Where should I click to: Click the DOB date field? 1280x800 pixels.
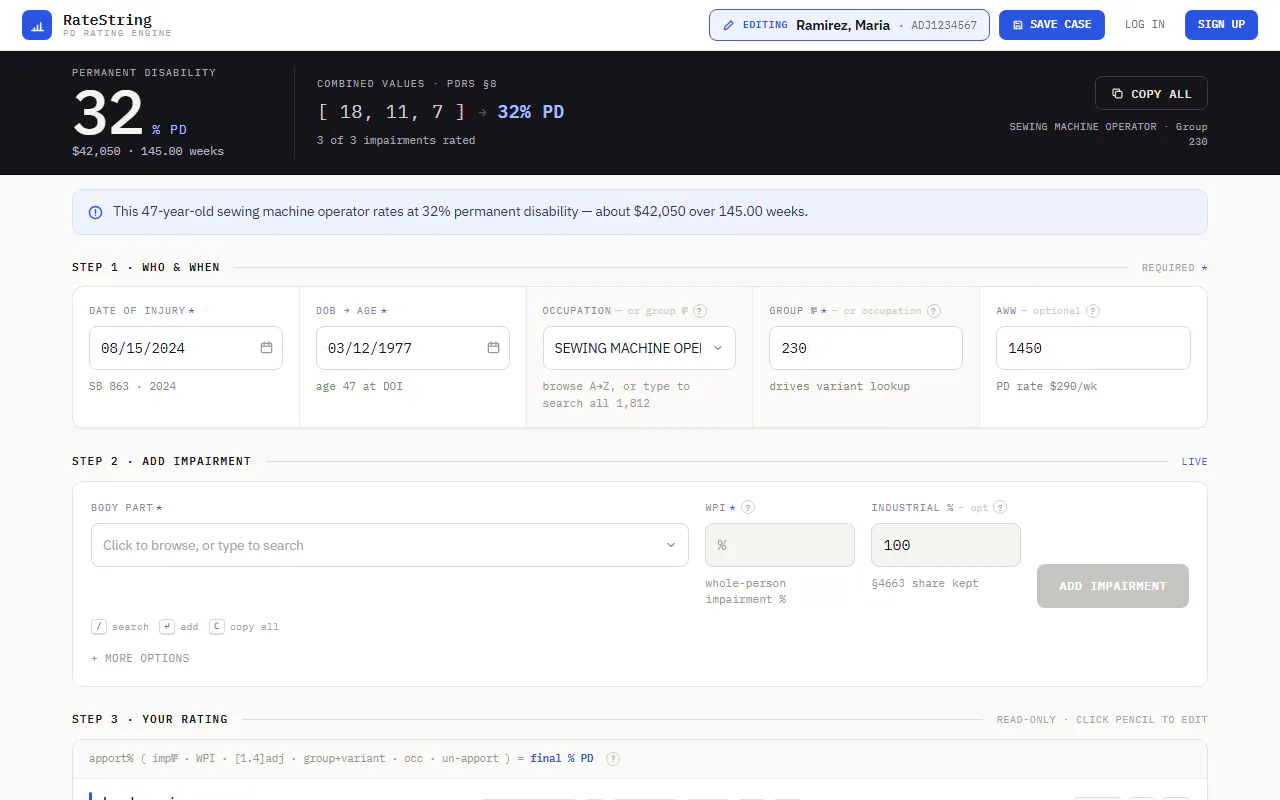[x=413, y=348]
